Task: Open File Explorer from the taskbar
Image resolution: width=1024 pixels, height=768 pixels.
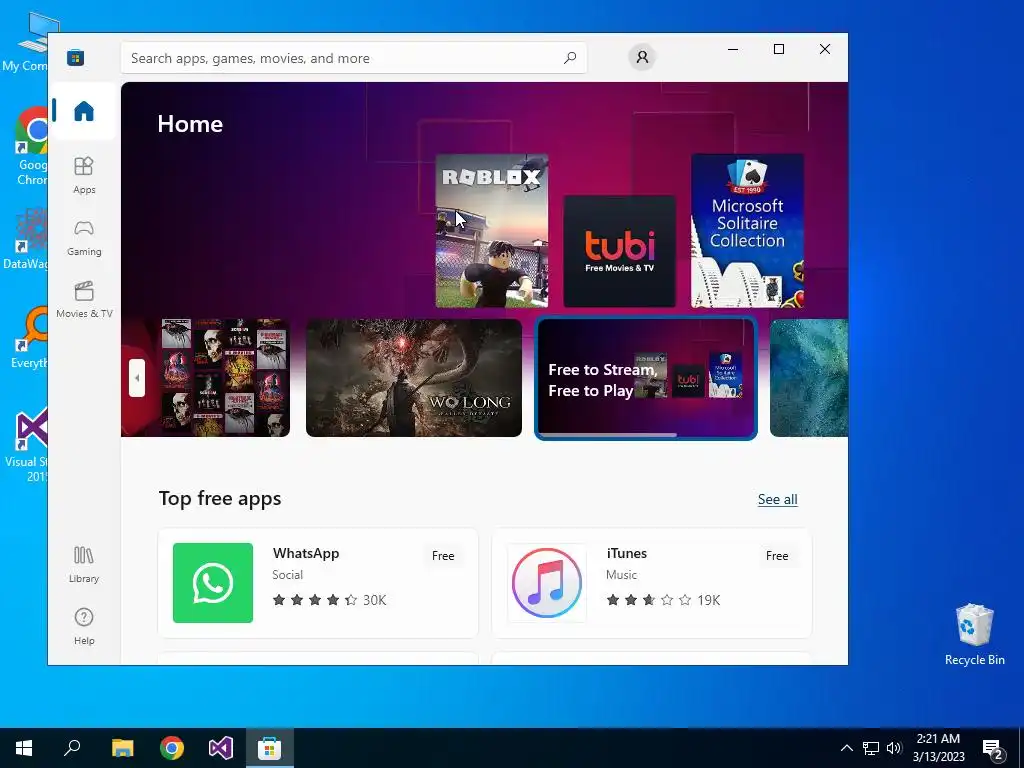Action: pos(122,748)
